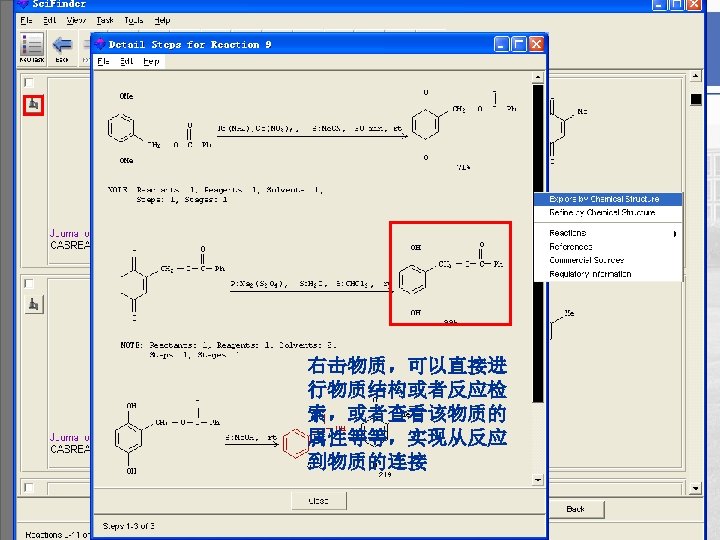Close the SciFinder main window
This screenshot has width=720, height=540.
coord(694,5)
